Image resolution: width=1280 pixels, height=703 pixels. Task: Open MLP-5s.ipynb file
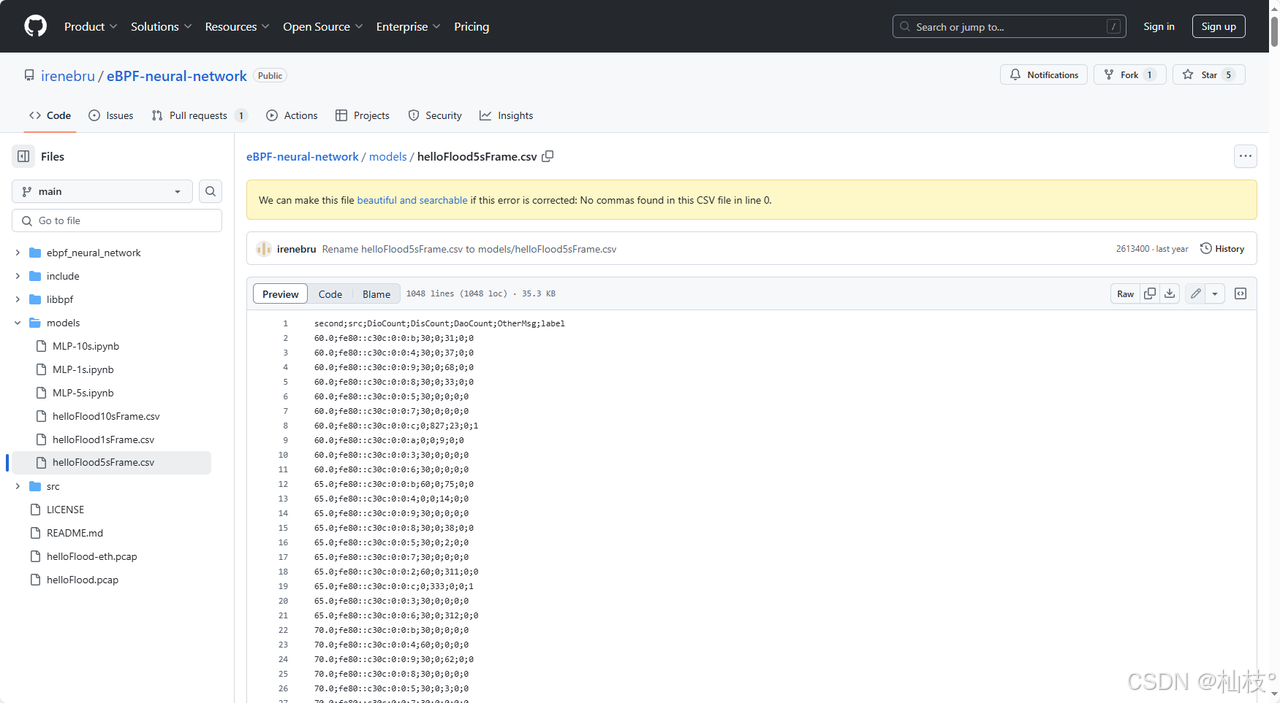click(83, 393)
